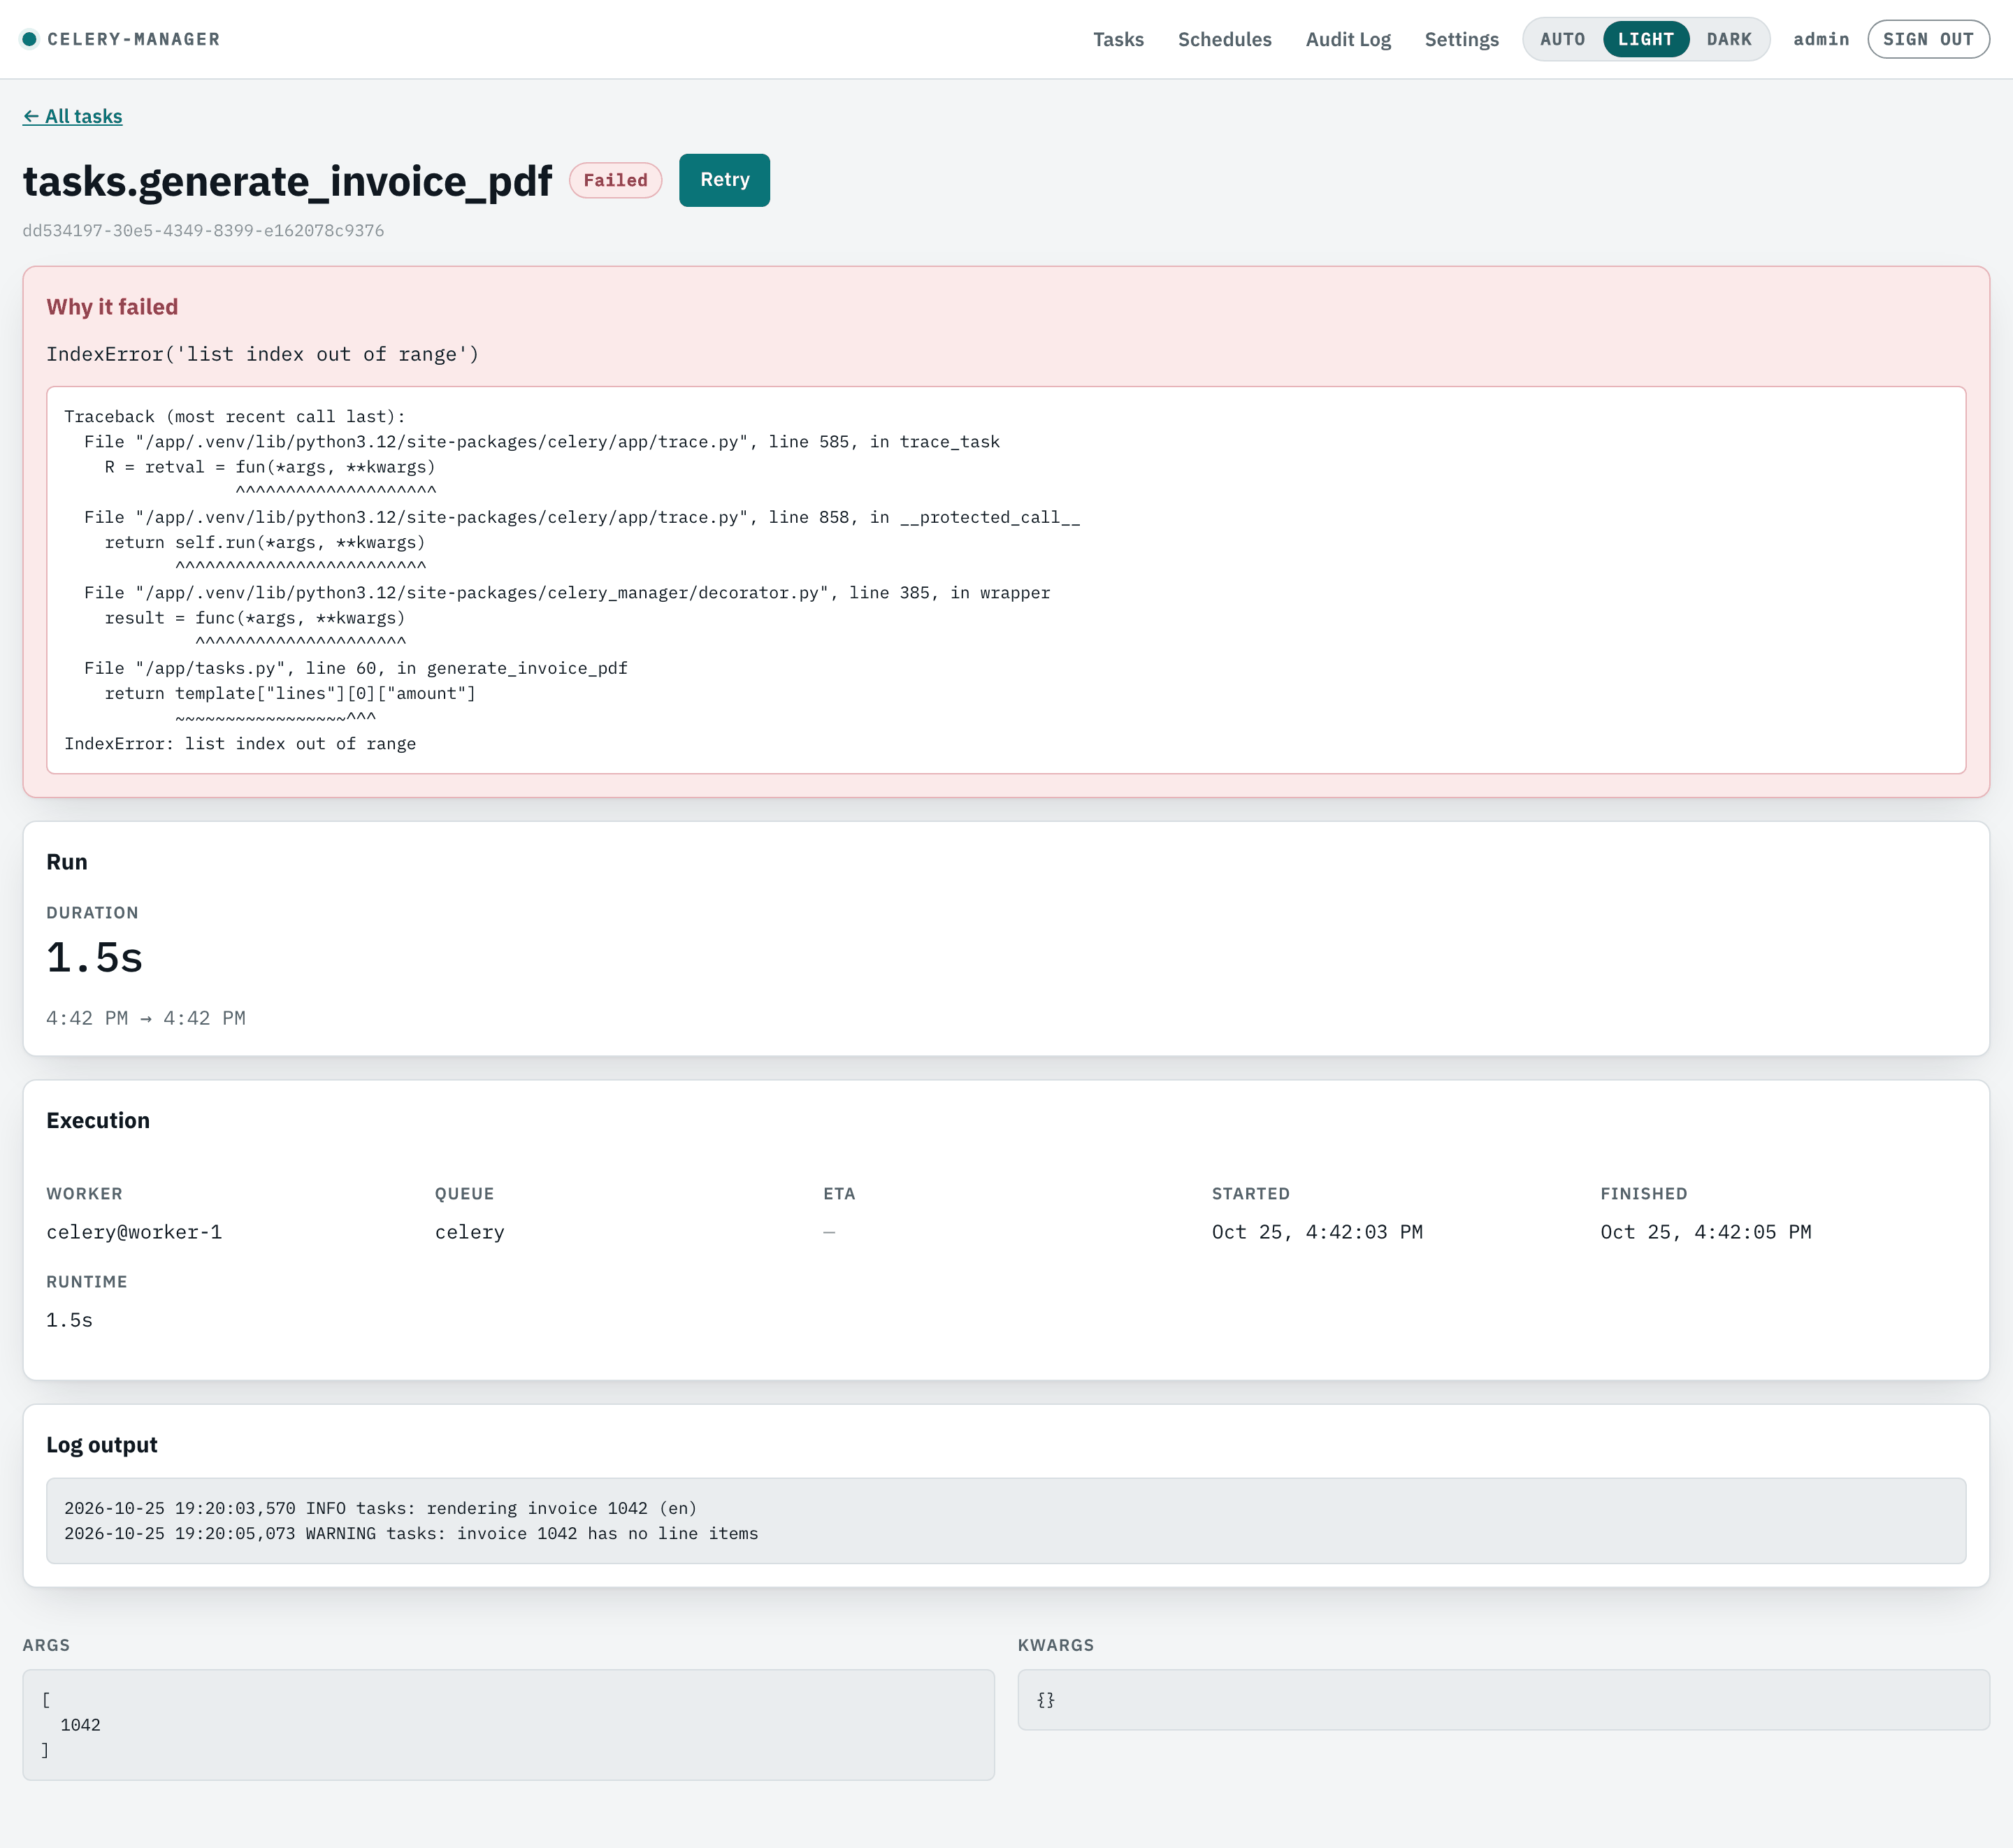This screenshot has width=2013, height=1848.
Task: Click return template["lines"][0]["amount"] code line
Action: (x=290, y=693)
